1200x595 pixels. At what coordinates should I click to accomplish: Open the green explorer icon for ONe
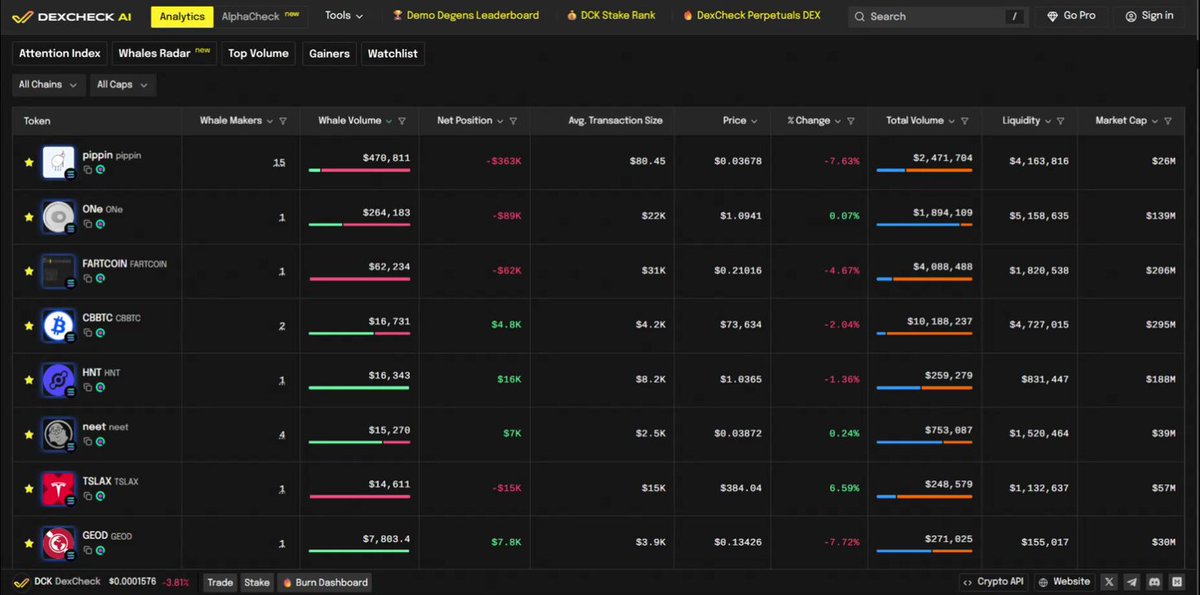pos(100,225)
